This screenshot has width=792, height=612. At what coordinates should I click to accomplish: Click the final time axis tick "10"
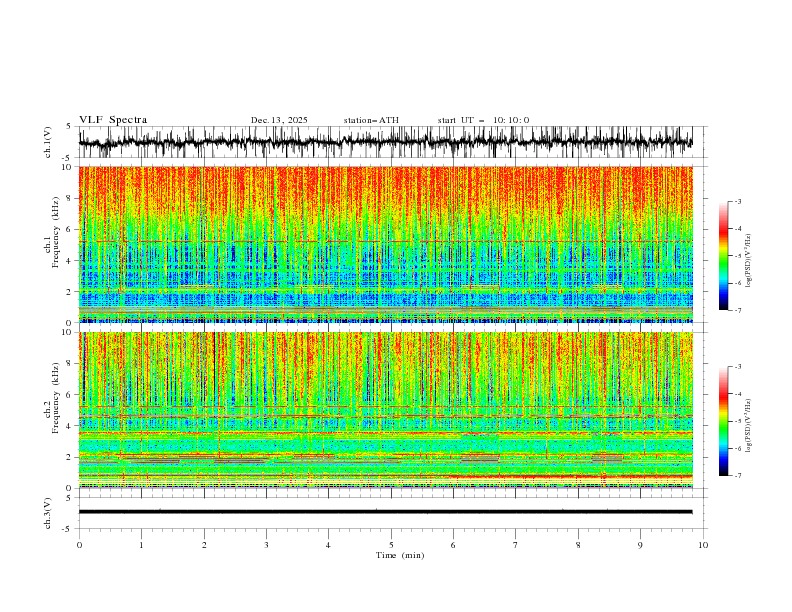tap(703, 545)
